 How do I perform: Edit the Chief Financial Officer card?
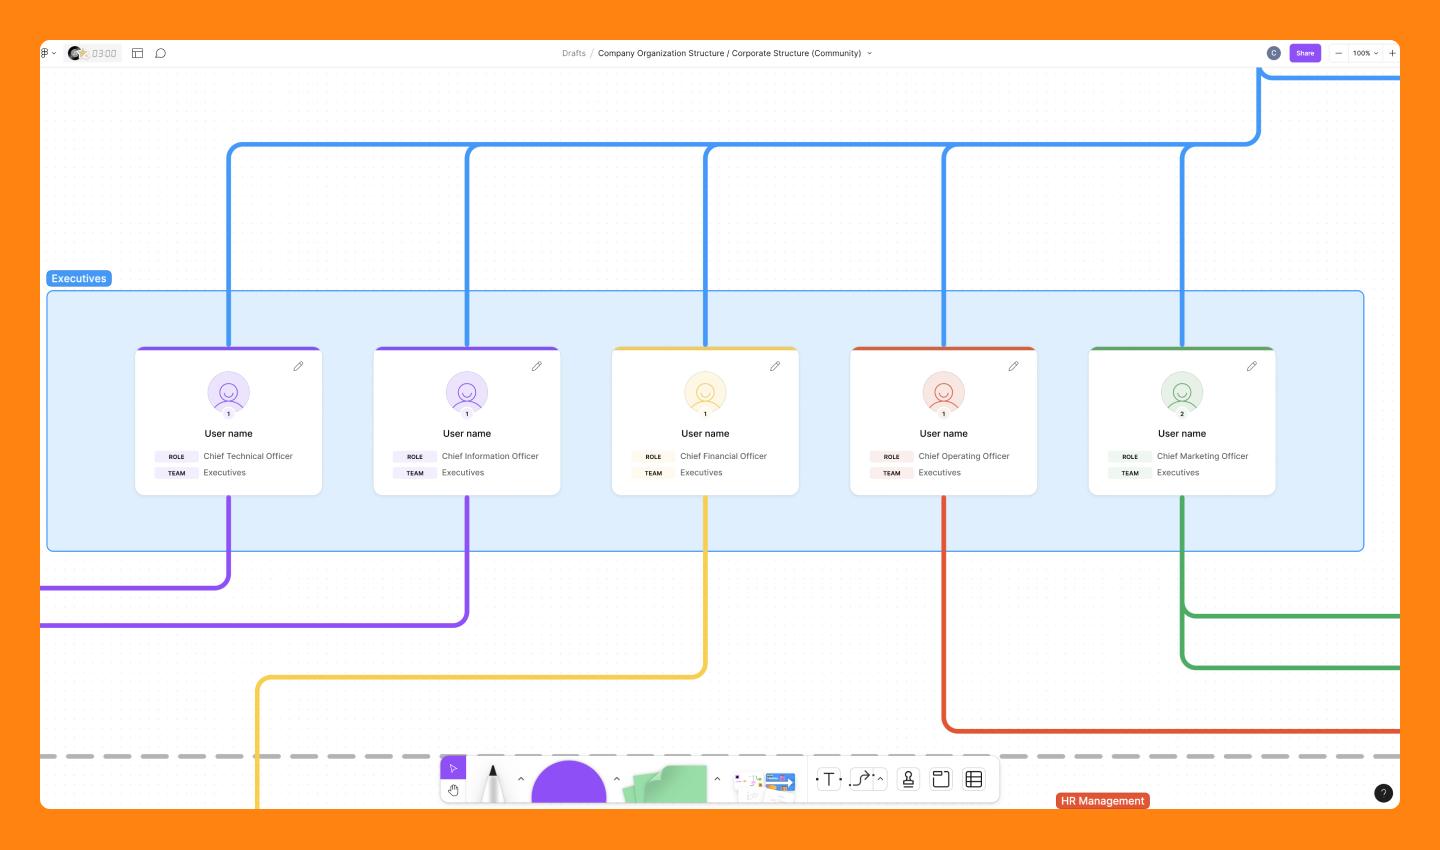click(x=775, y=366)
